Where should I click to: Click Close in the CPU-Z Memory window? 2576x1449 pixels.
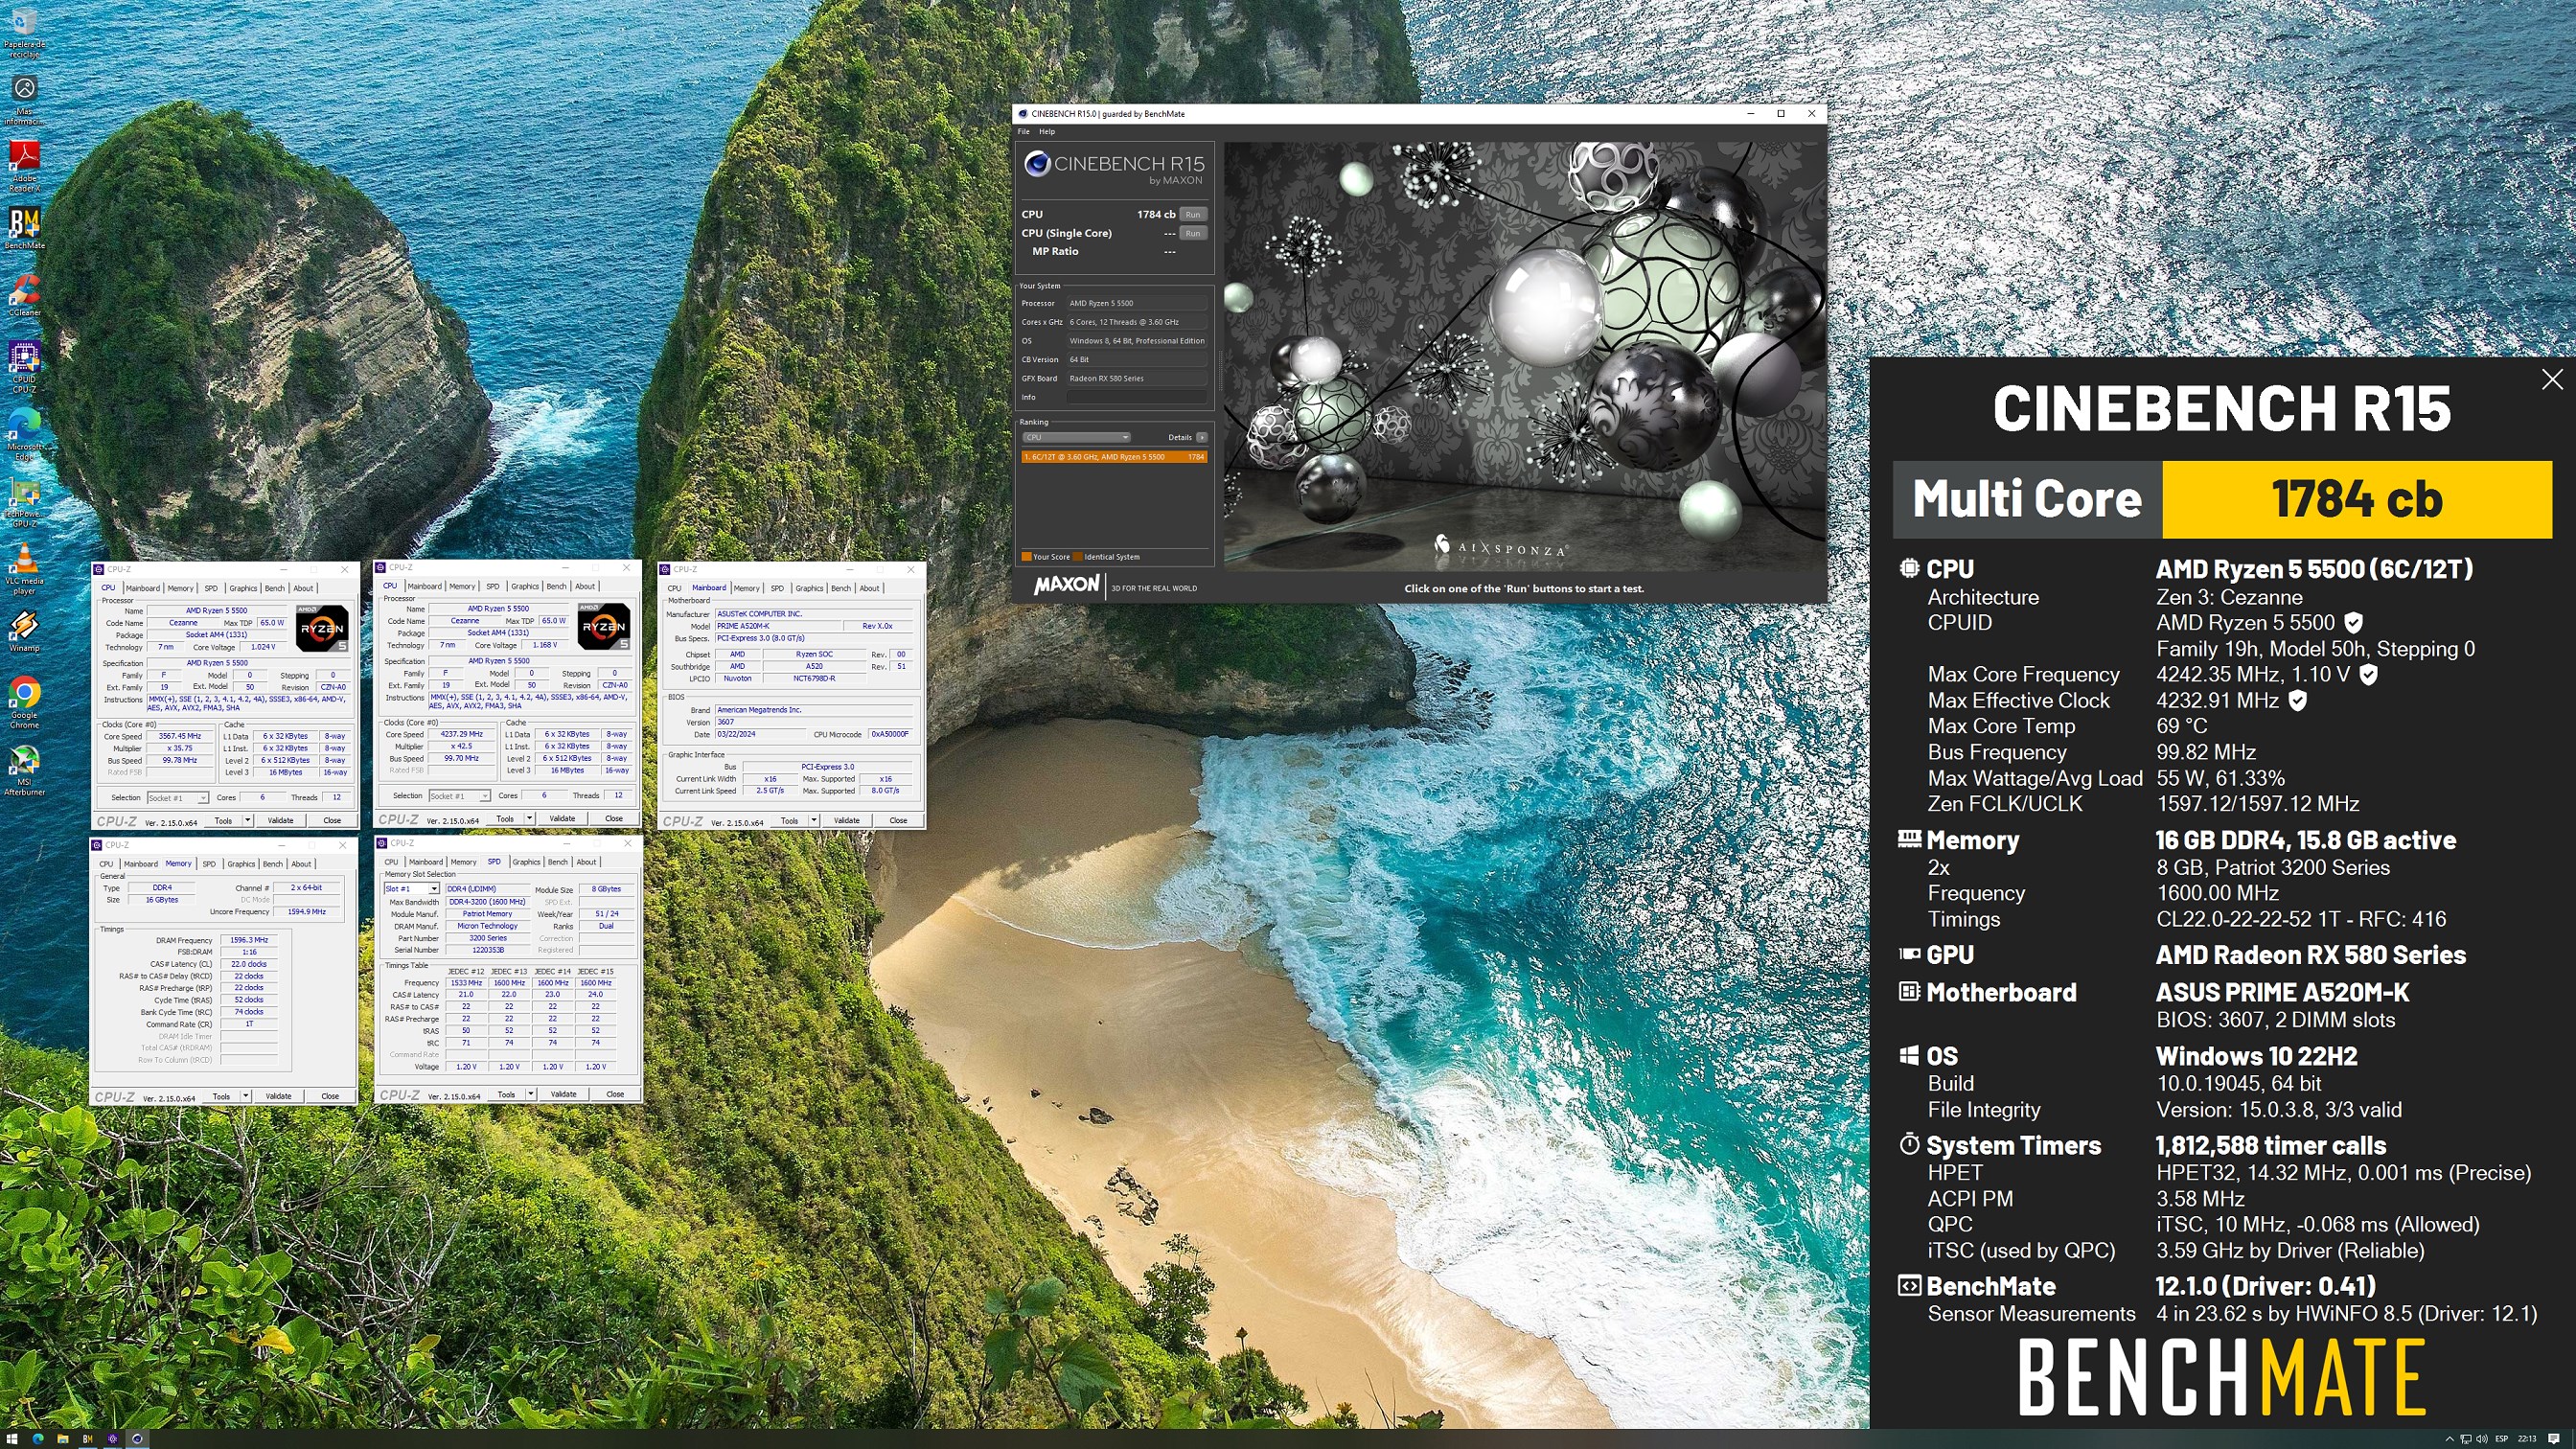tap(330, 1096)
